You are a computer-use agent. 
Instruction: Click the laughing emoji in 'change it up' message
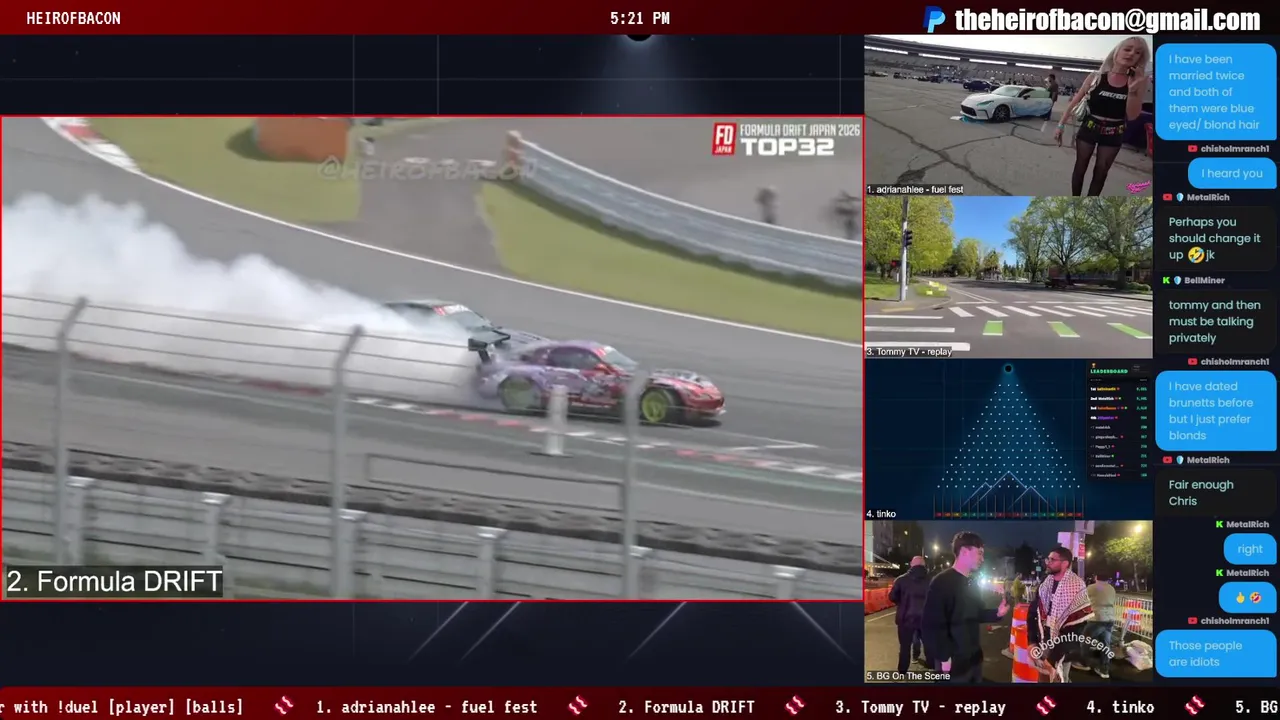(1196, 255)
